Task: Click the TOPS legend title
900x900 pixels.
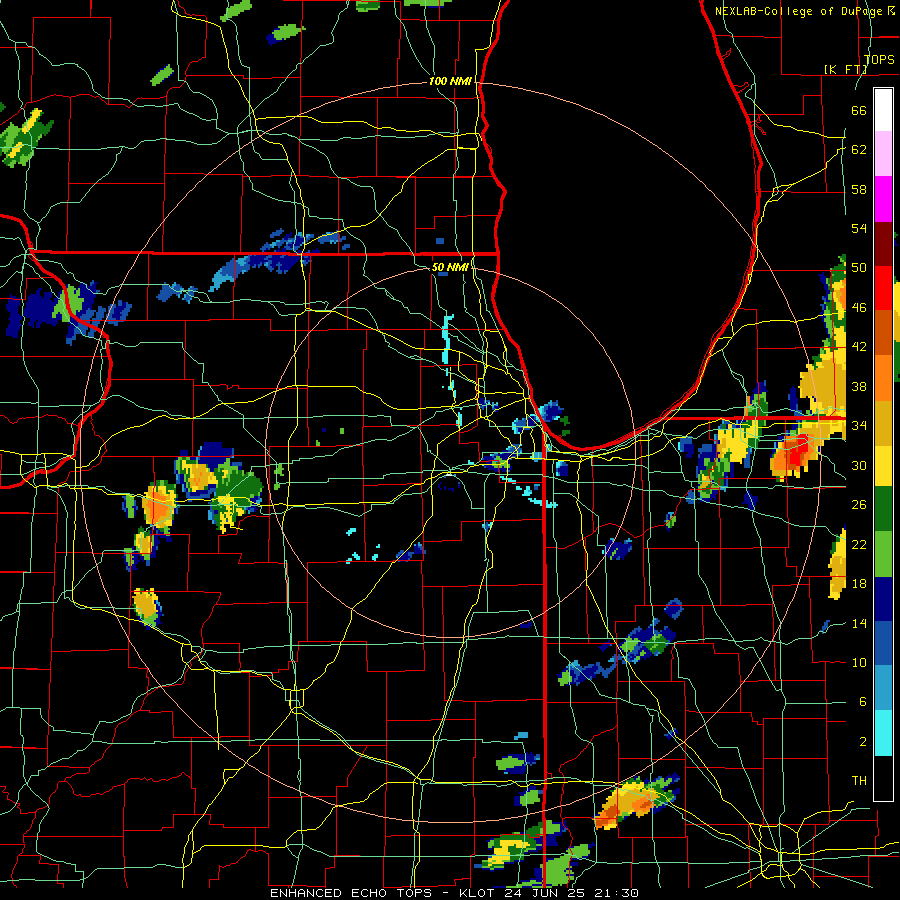Action: [879, 60]
